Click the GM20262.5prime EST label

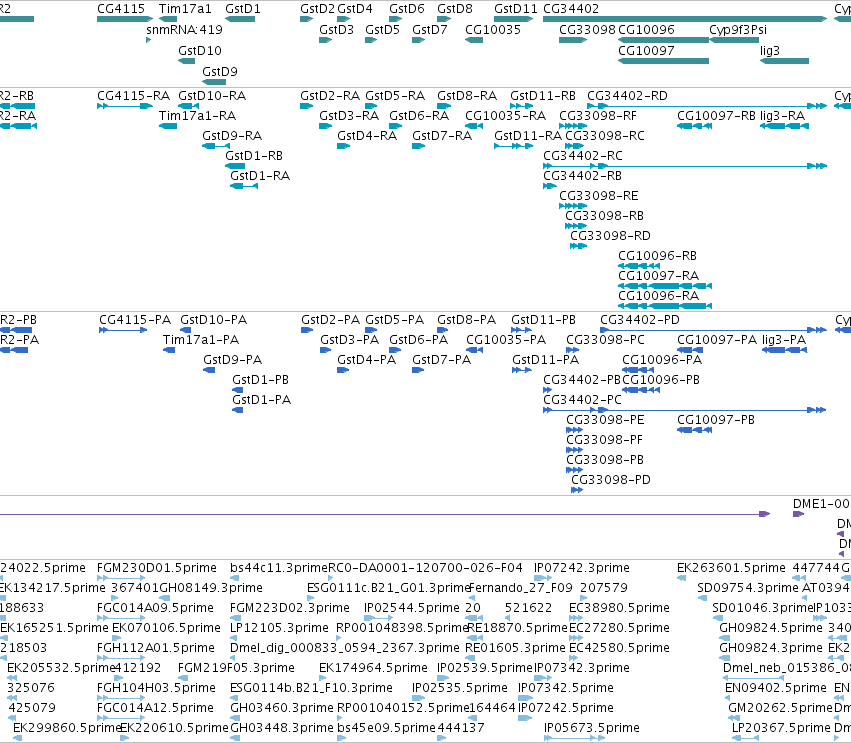780,708
